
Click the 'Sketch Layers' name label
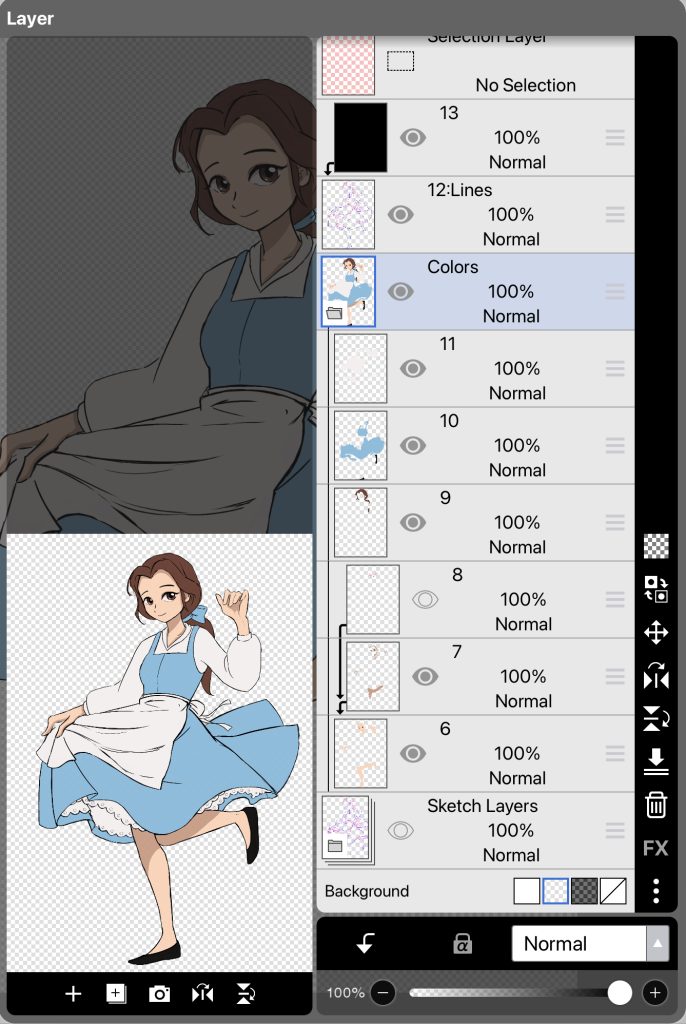pyautogui.click(x=482, y=806)
